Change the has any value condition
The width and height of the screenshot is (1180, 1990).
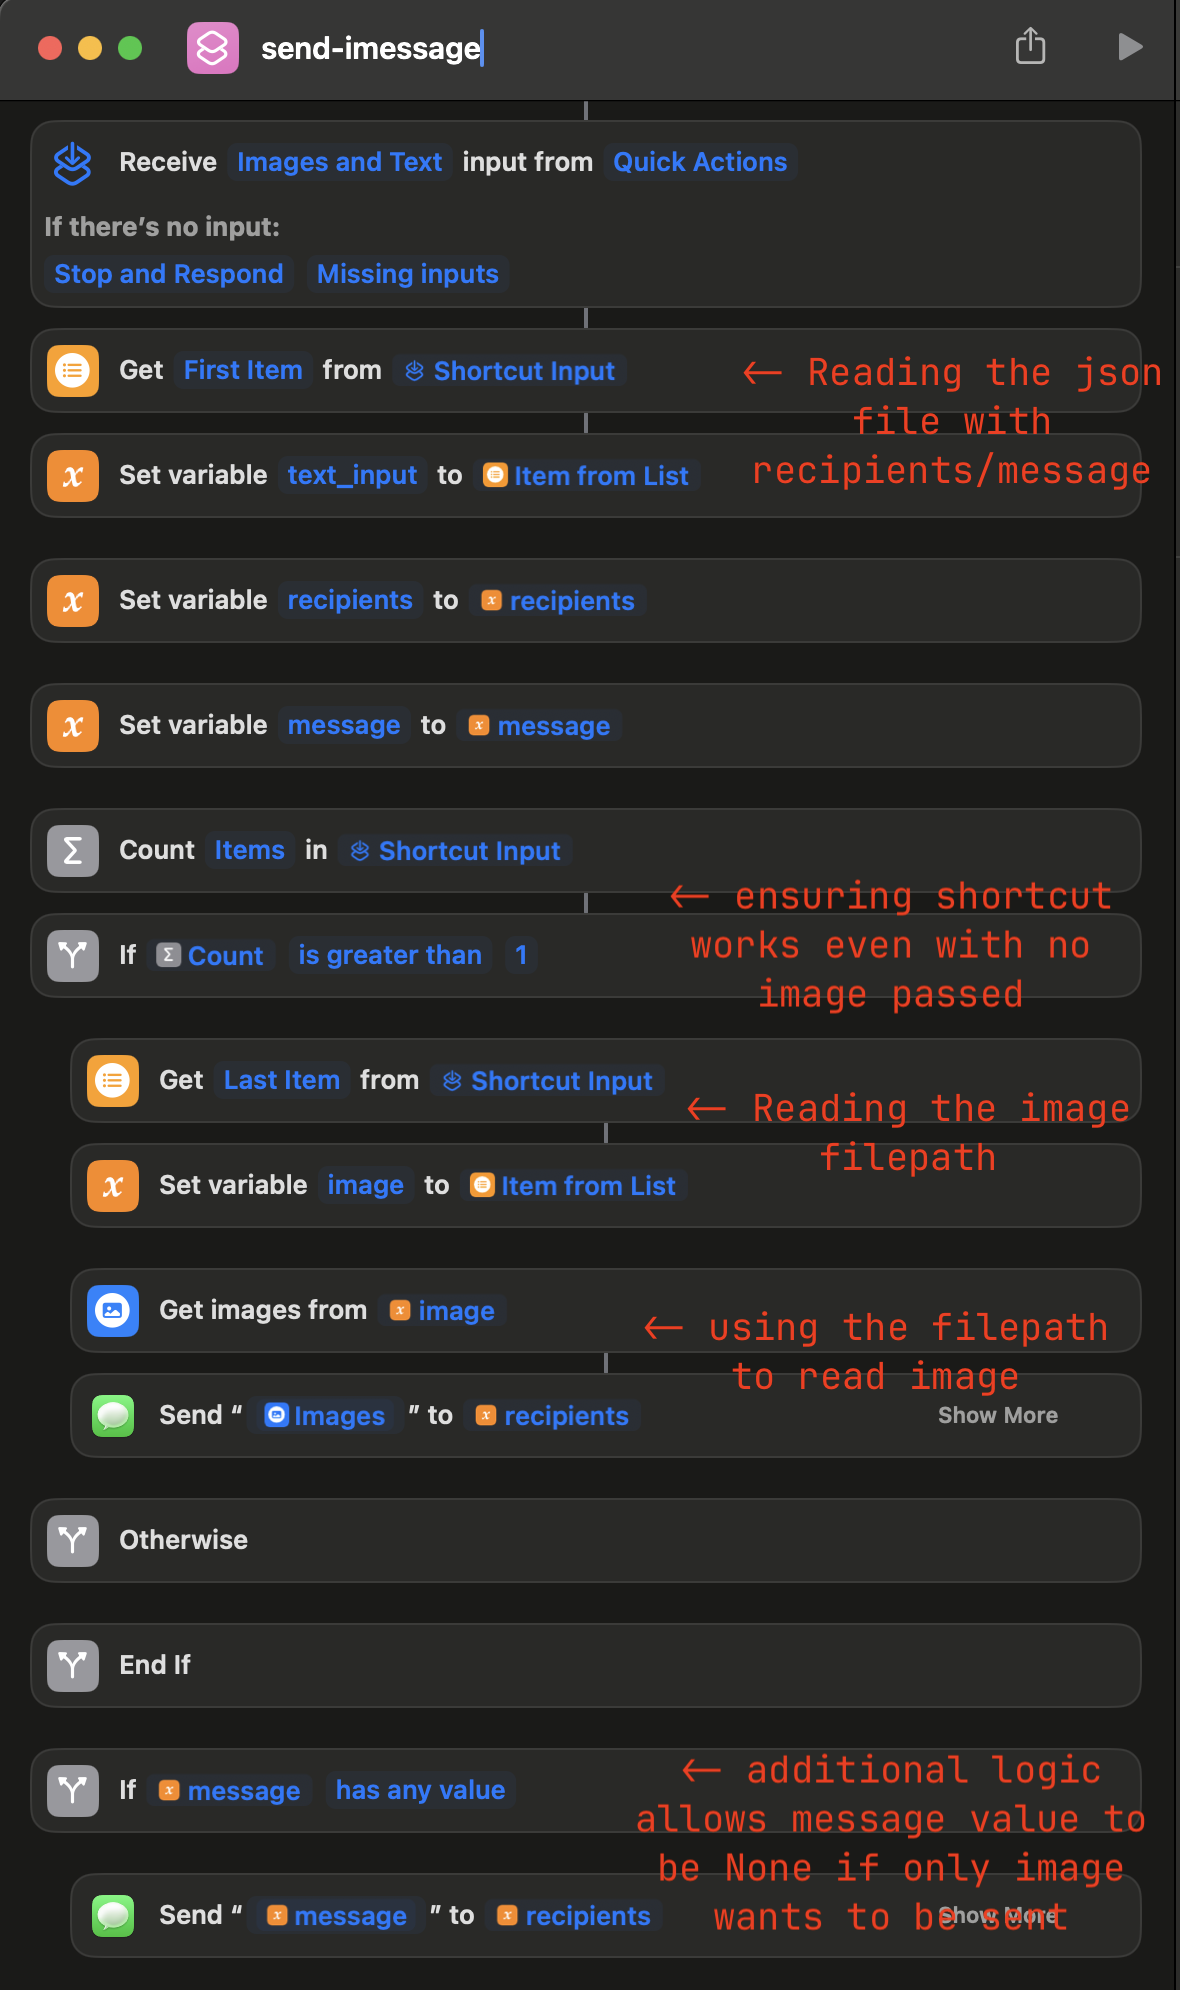pyautogui.click(x=420, y=1790)
